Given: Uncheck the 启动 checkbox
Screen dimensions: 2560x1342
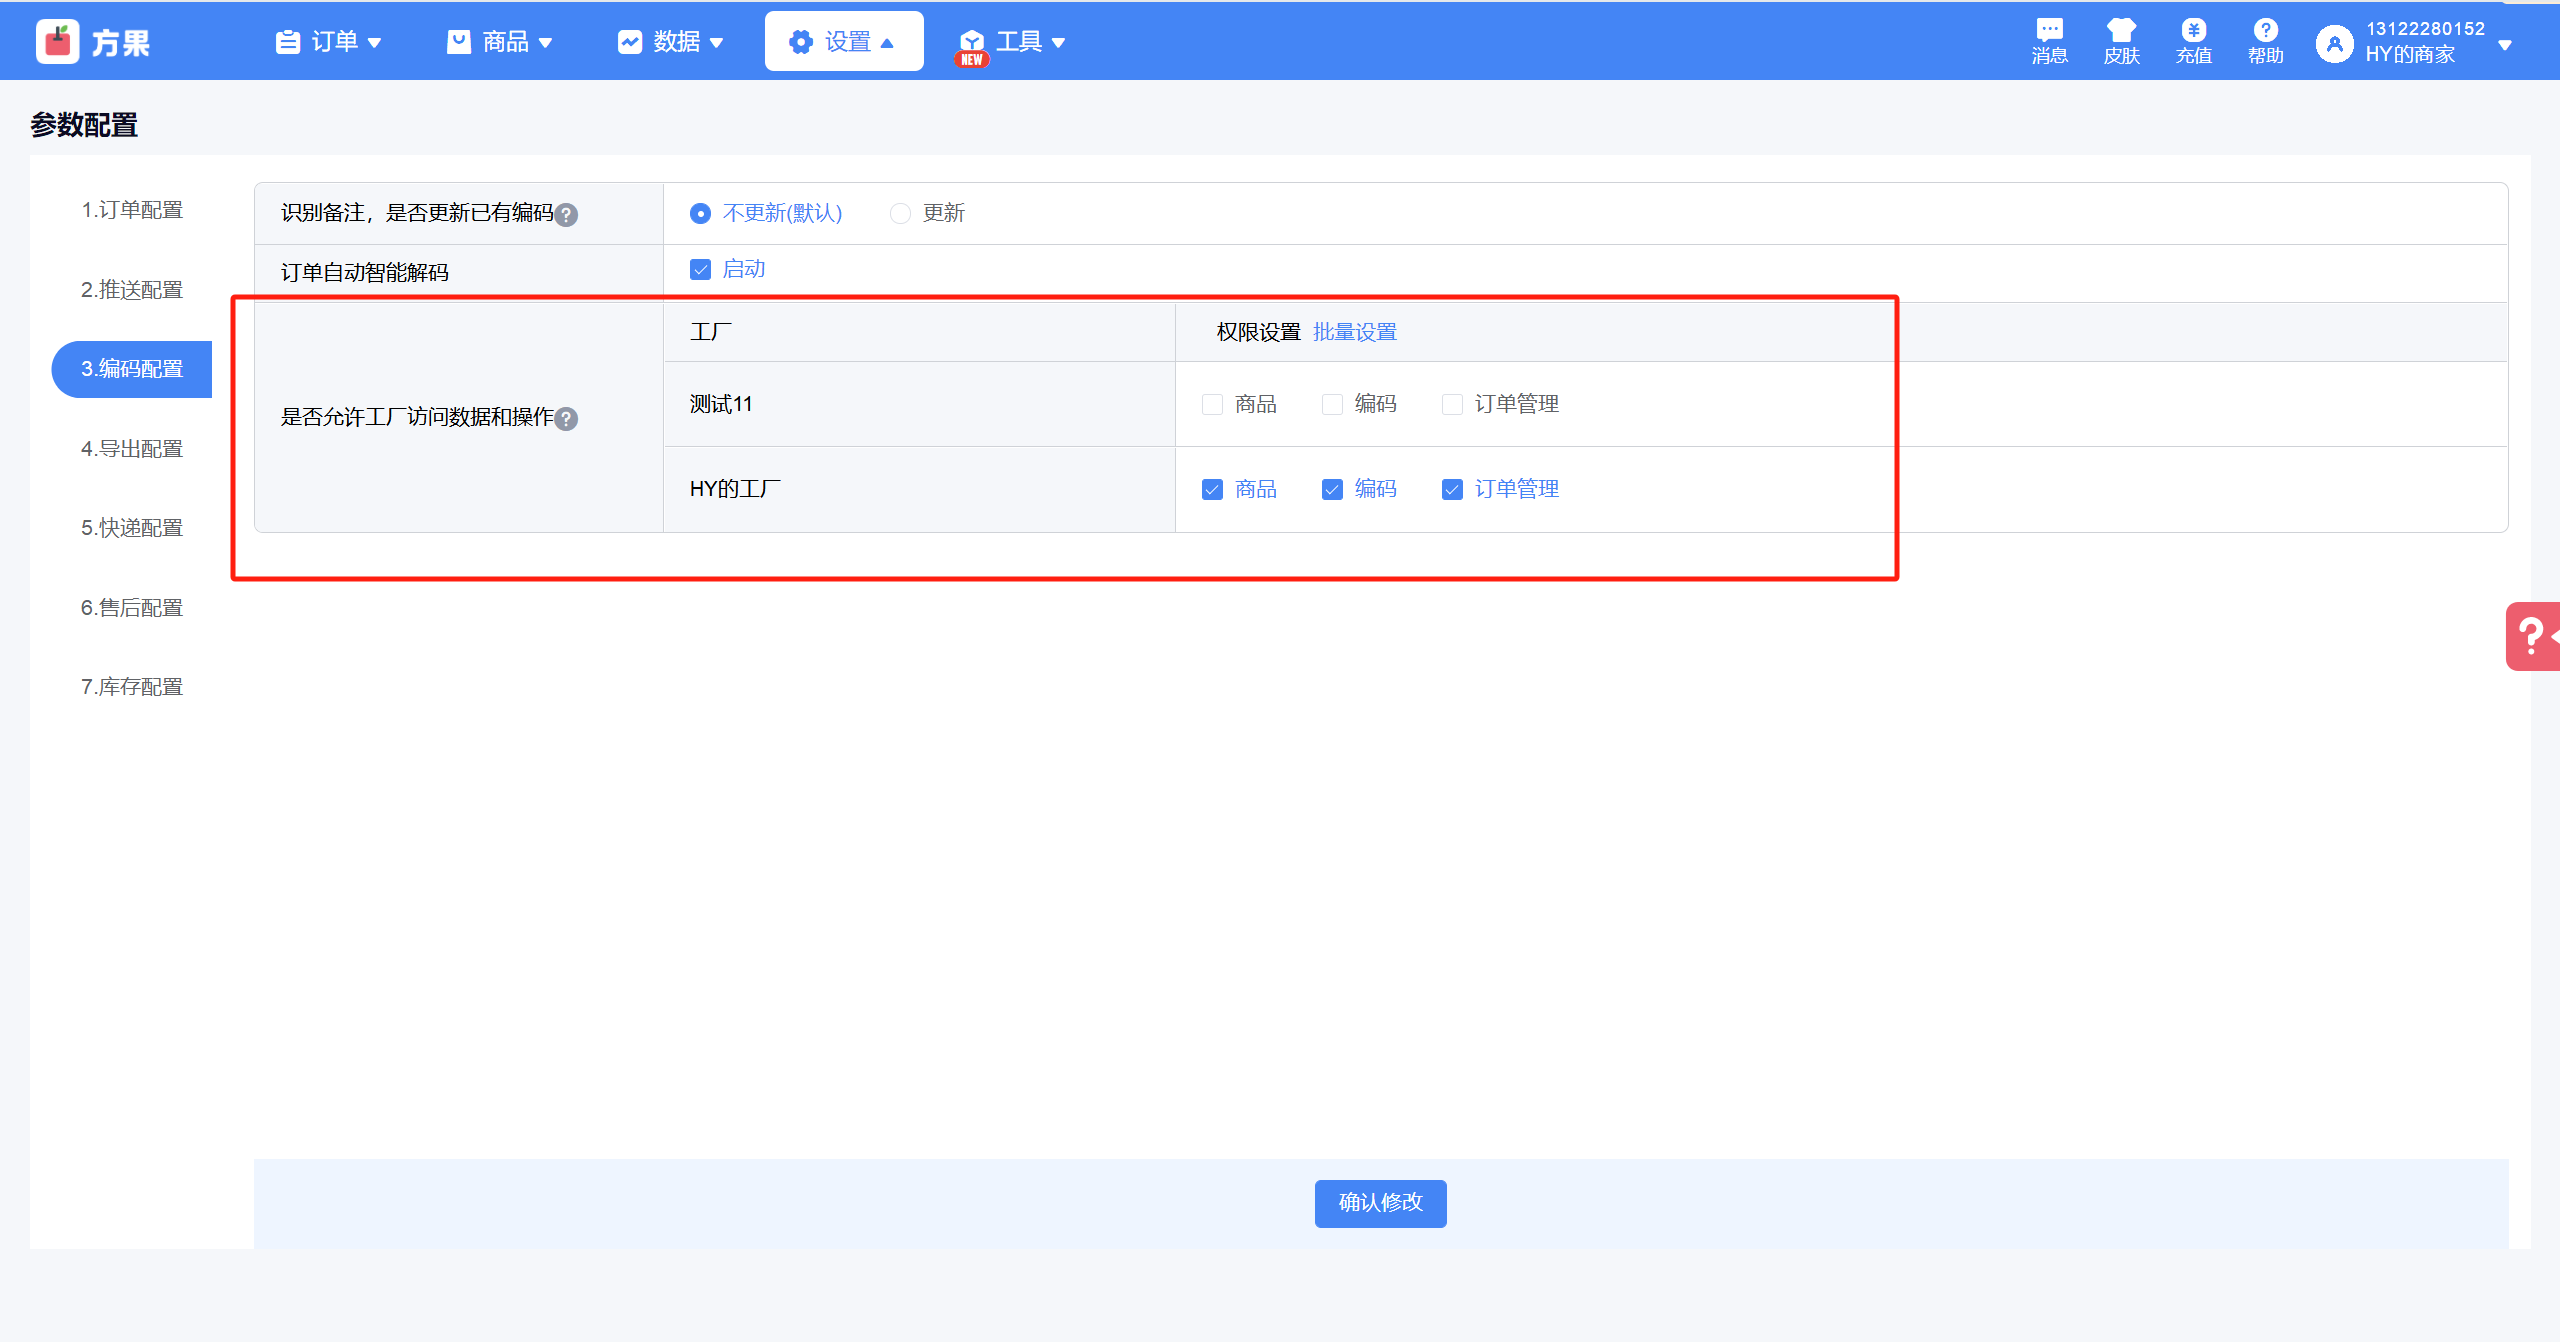Looking at the screenshot, I should (x=700, y=270).
